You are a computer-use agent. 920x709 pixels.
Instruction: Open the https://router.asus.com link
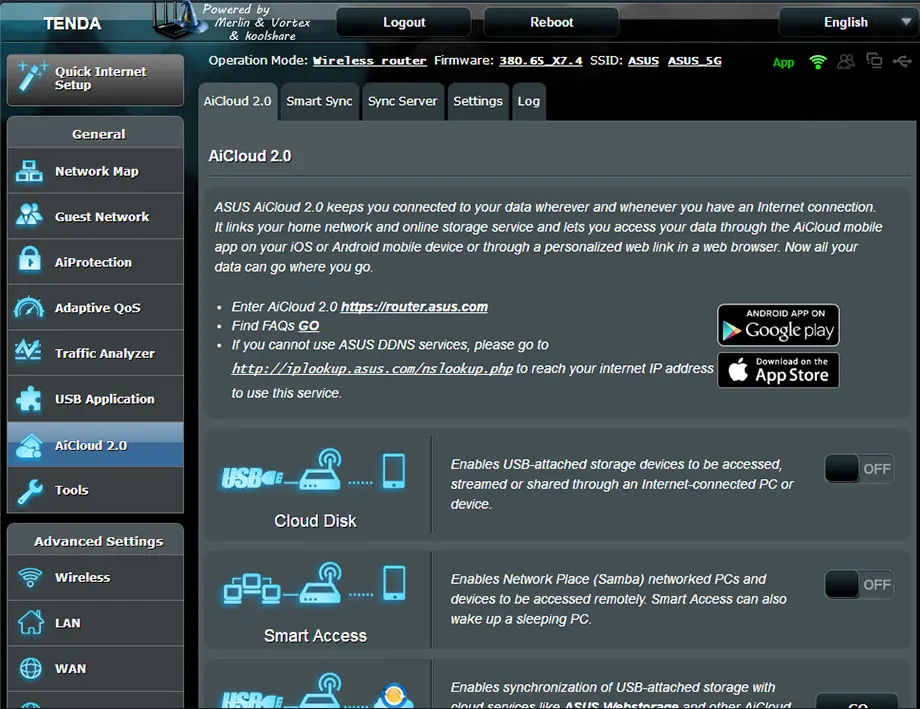(414, 307)
